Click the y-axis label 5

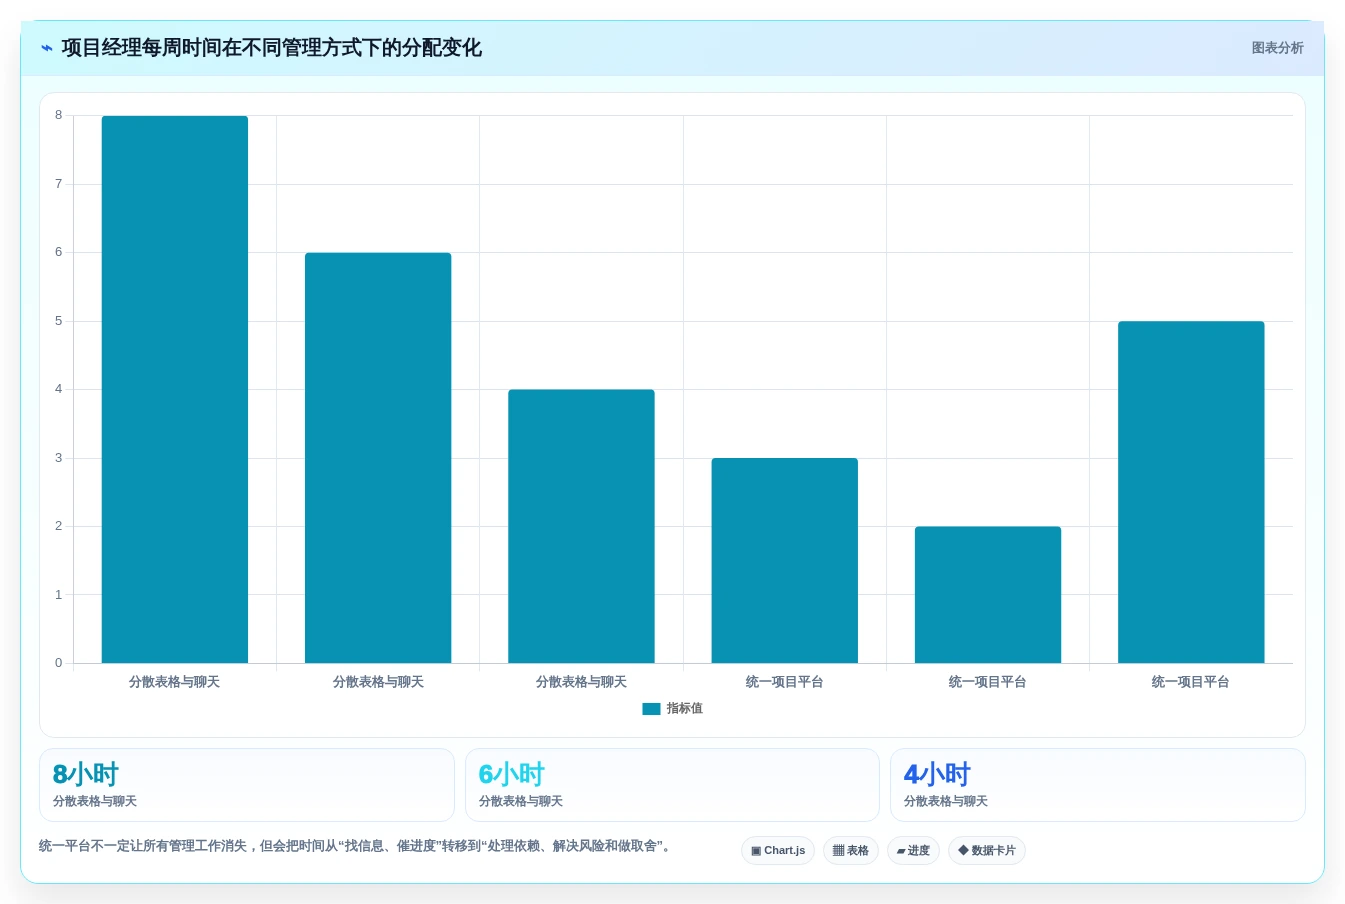[59, 321]
